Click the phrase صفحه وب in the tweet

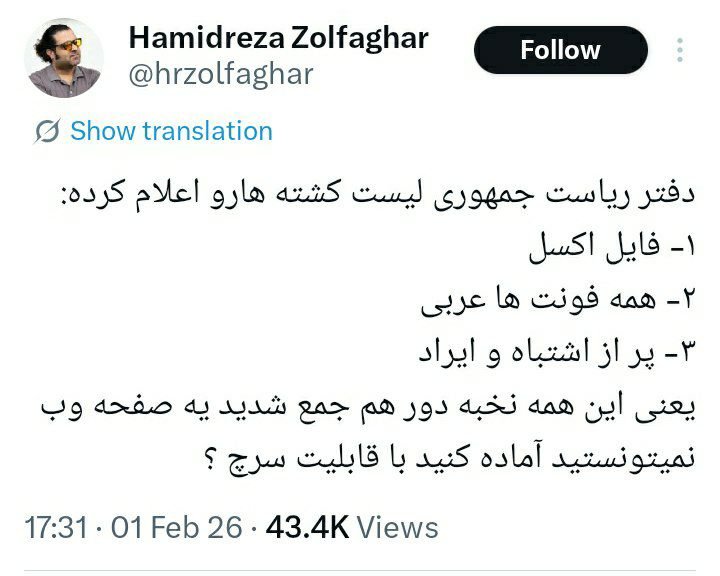[x=107, y=407]
